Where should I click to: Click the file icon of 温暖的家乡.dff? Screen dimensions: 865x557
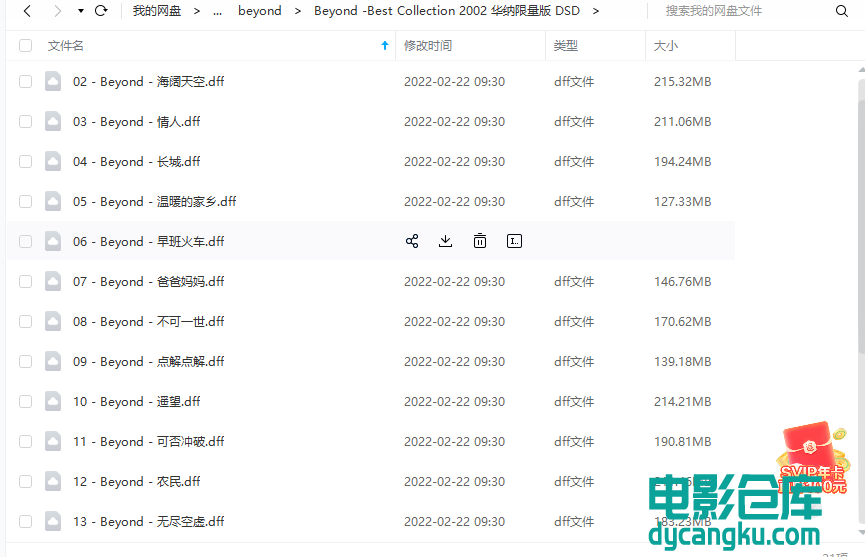53,201
